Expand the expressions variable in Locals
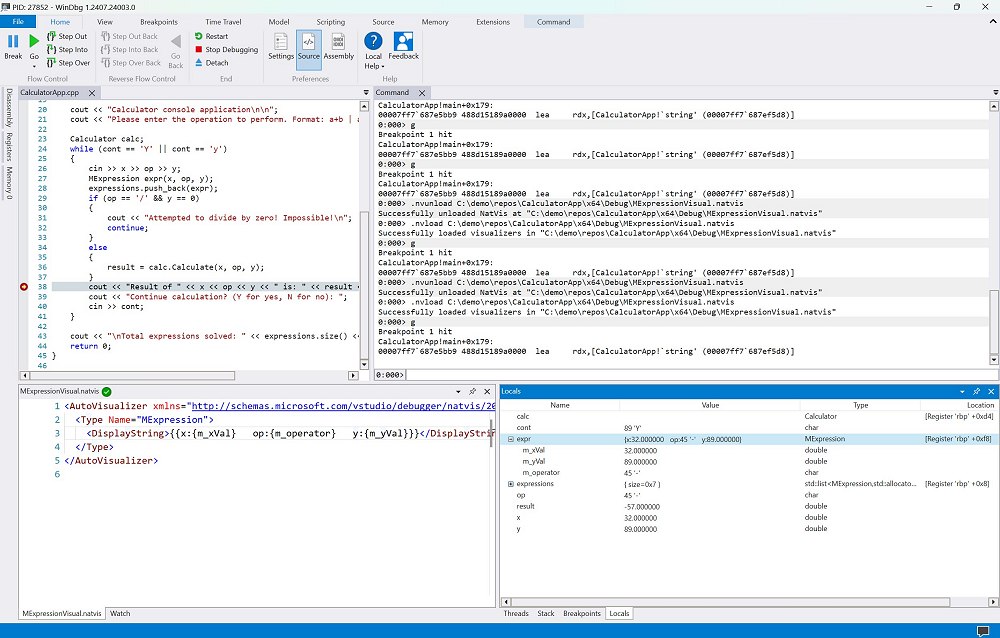This screenshot has width=1000, height=638. point(511,484)
